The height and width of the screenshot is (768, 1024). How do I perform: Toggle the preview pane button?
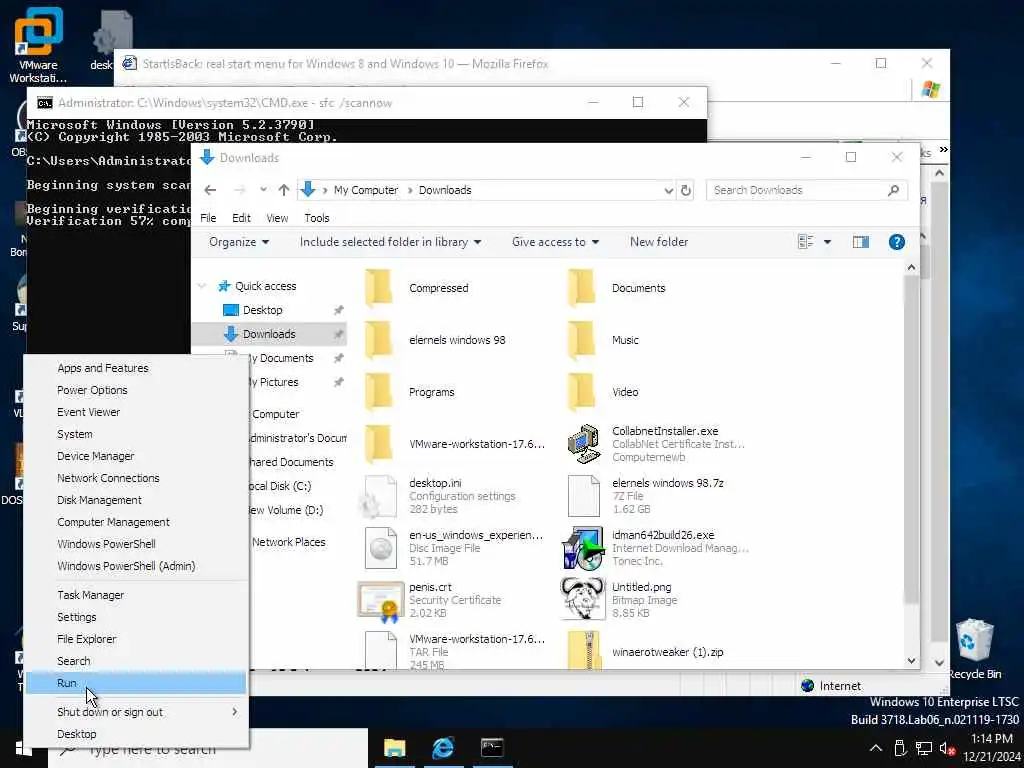(x=861, y=242)
